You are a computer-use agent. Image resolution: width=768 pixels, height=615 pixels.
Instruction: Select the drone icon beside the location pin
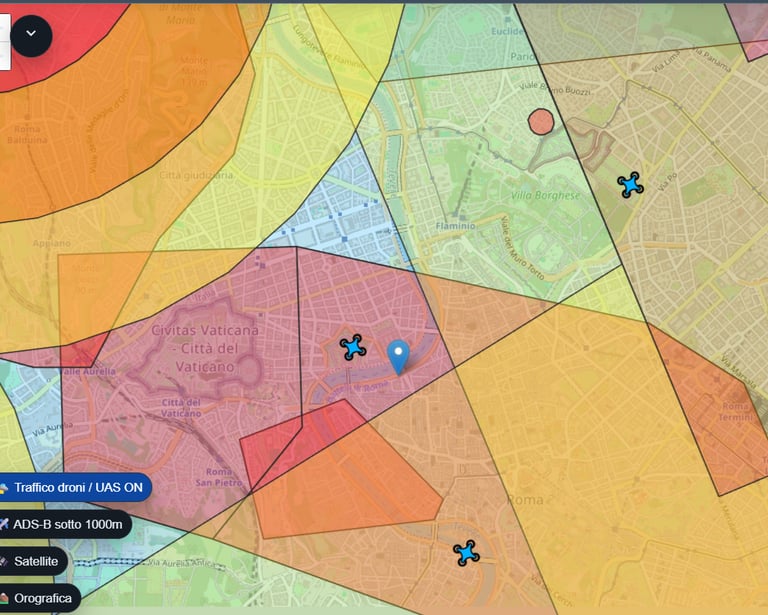(x=353, y=347)
